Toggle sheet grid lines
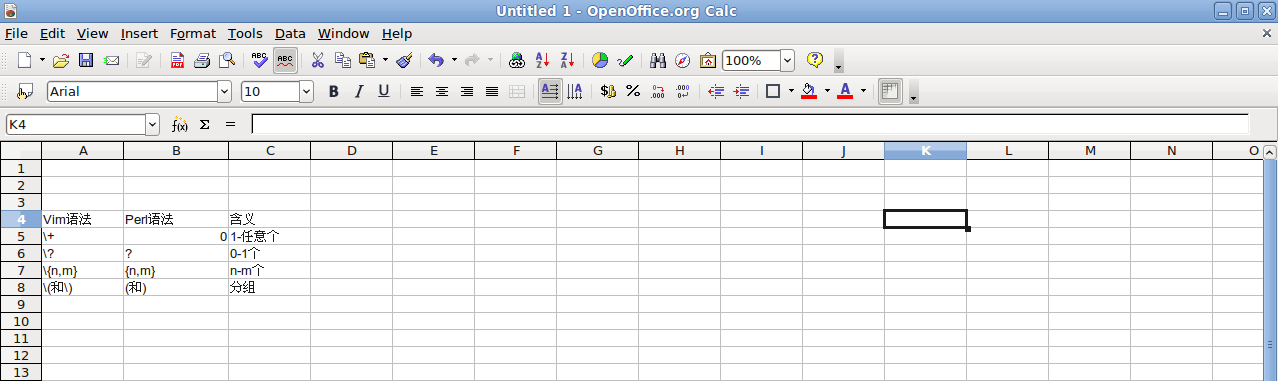The width and height of the screenshot is (1278, 381). coord(890,92)
